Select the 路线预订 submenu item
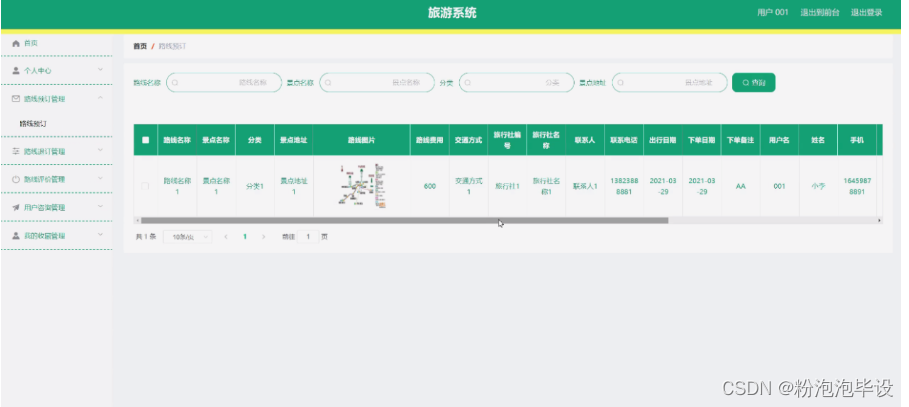 (x=34, y=123)
